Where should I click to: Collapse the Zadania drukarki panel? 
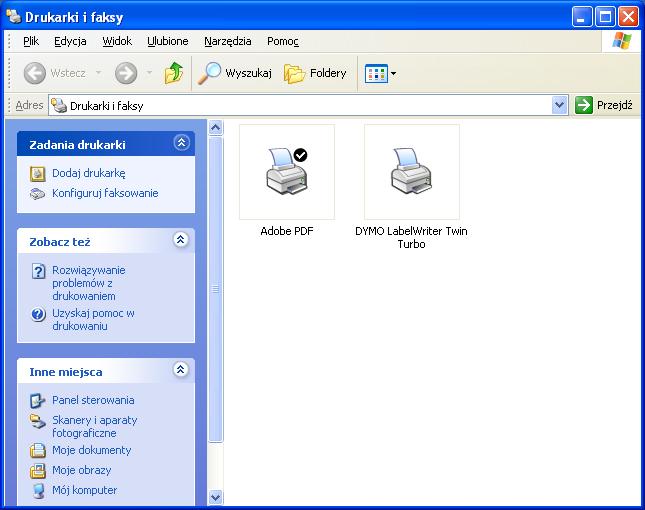[181, 143]
